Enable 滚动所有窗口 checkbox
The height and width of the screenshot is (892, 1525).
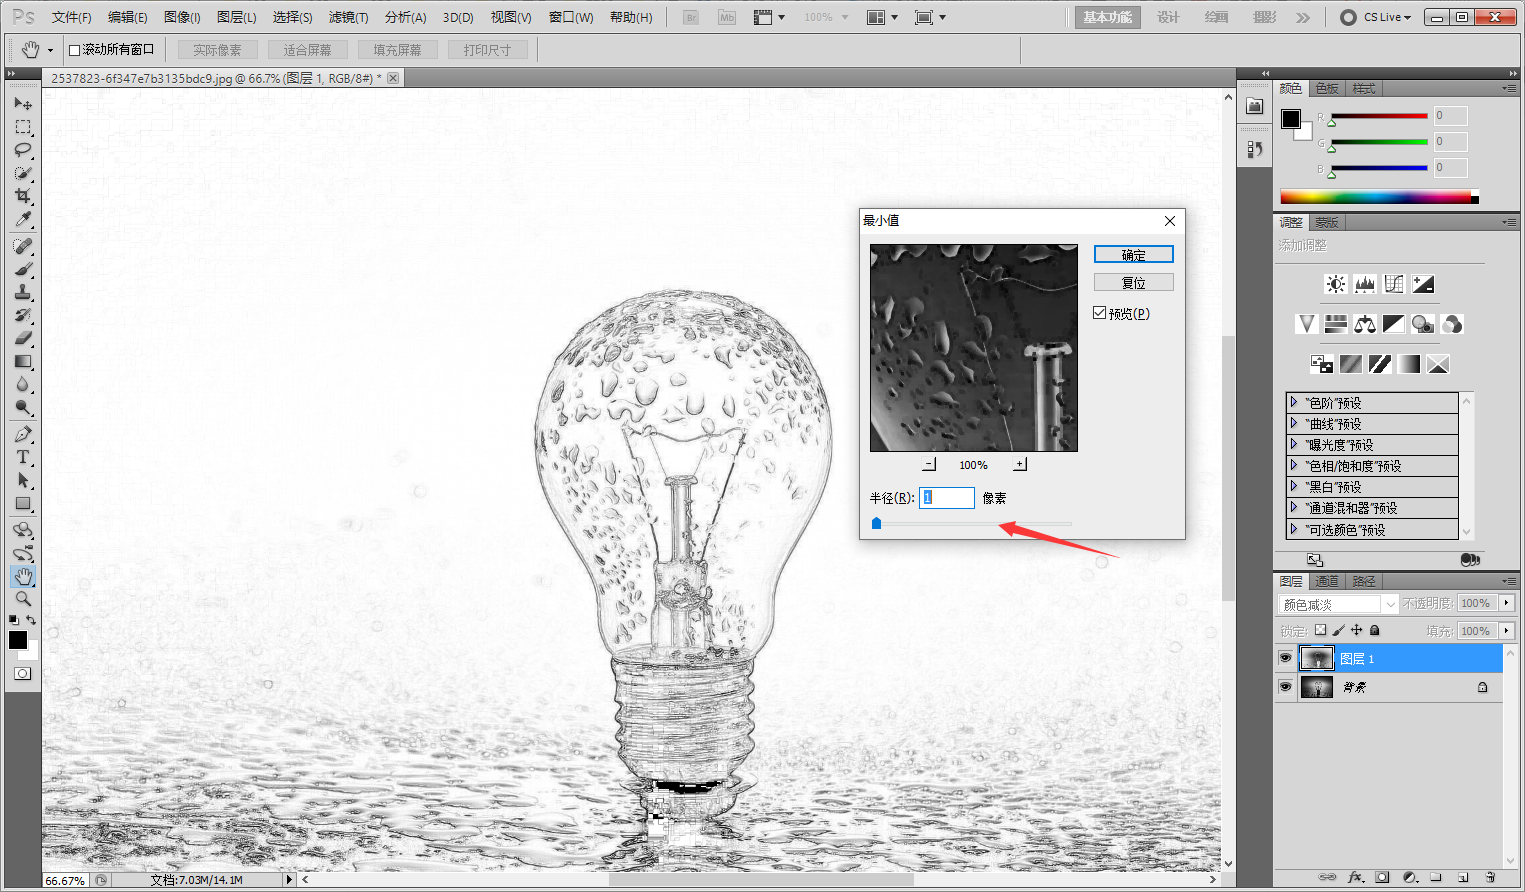[x=74, y=50]
